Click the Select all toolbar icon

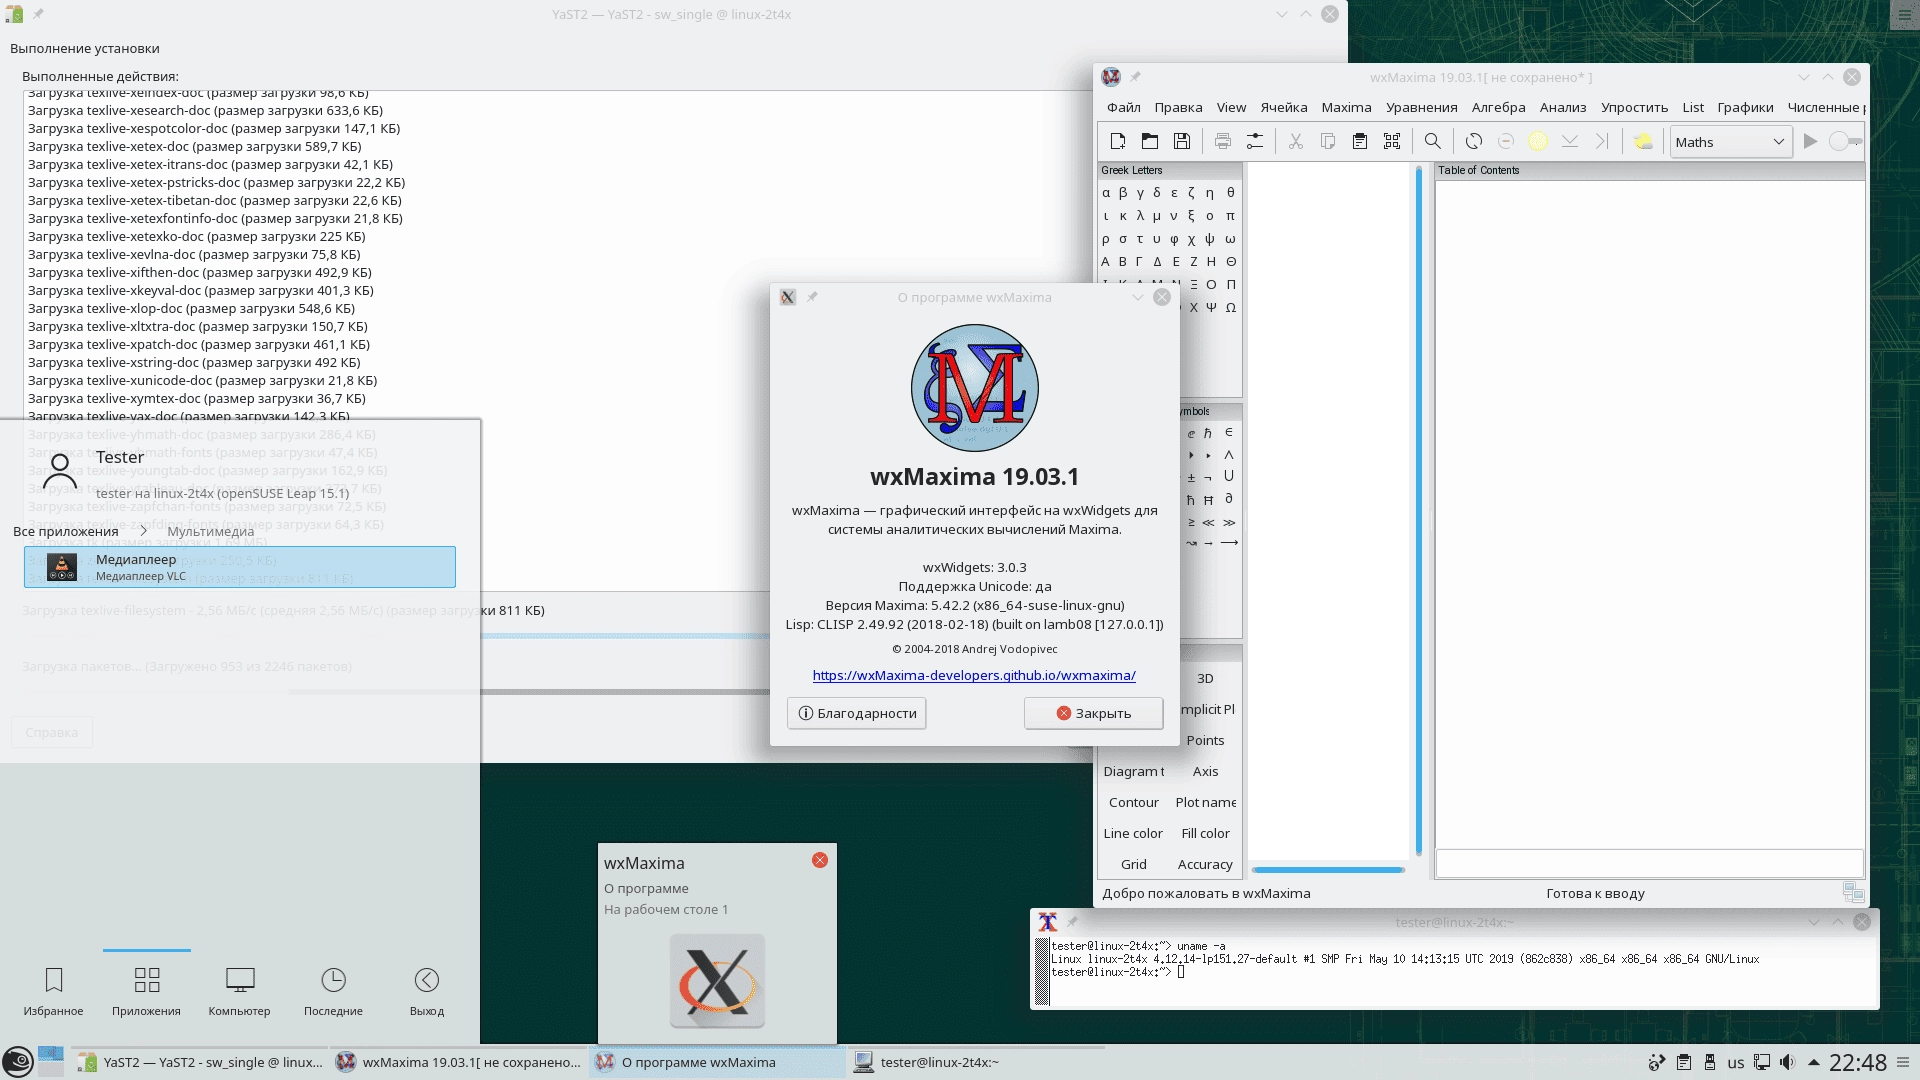click(x=1392, y=142)
